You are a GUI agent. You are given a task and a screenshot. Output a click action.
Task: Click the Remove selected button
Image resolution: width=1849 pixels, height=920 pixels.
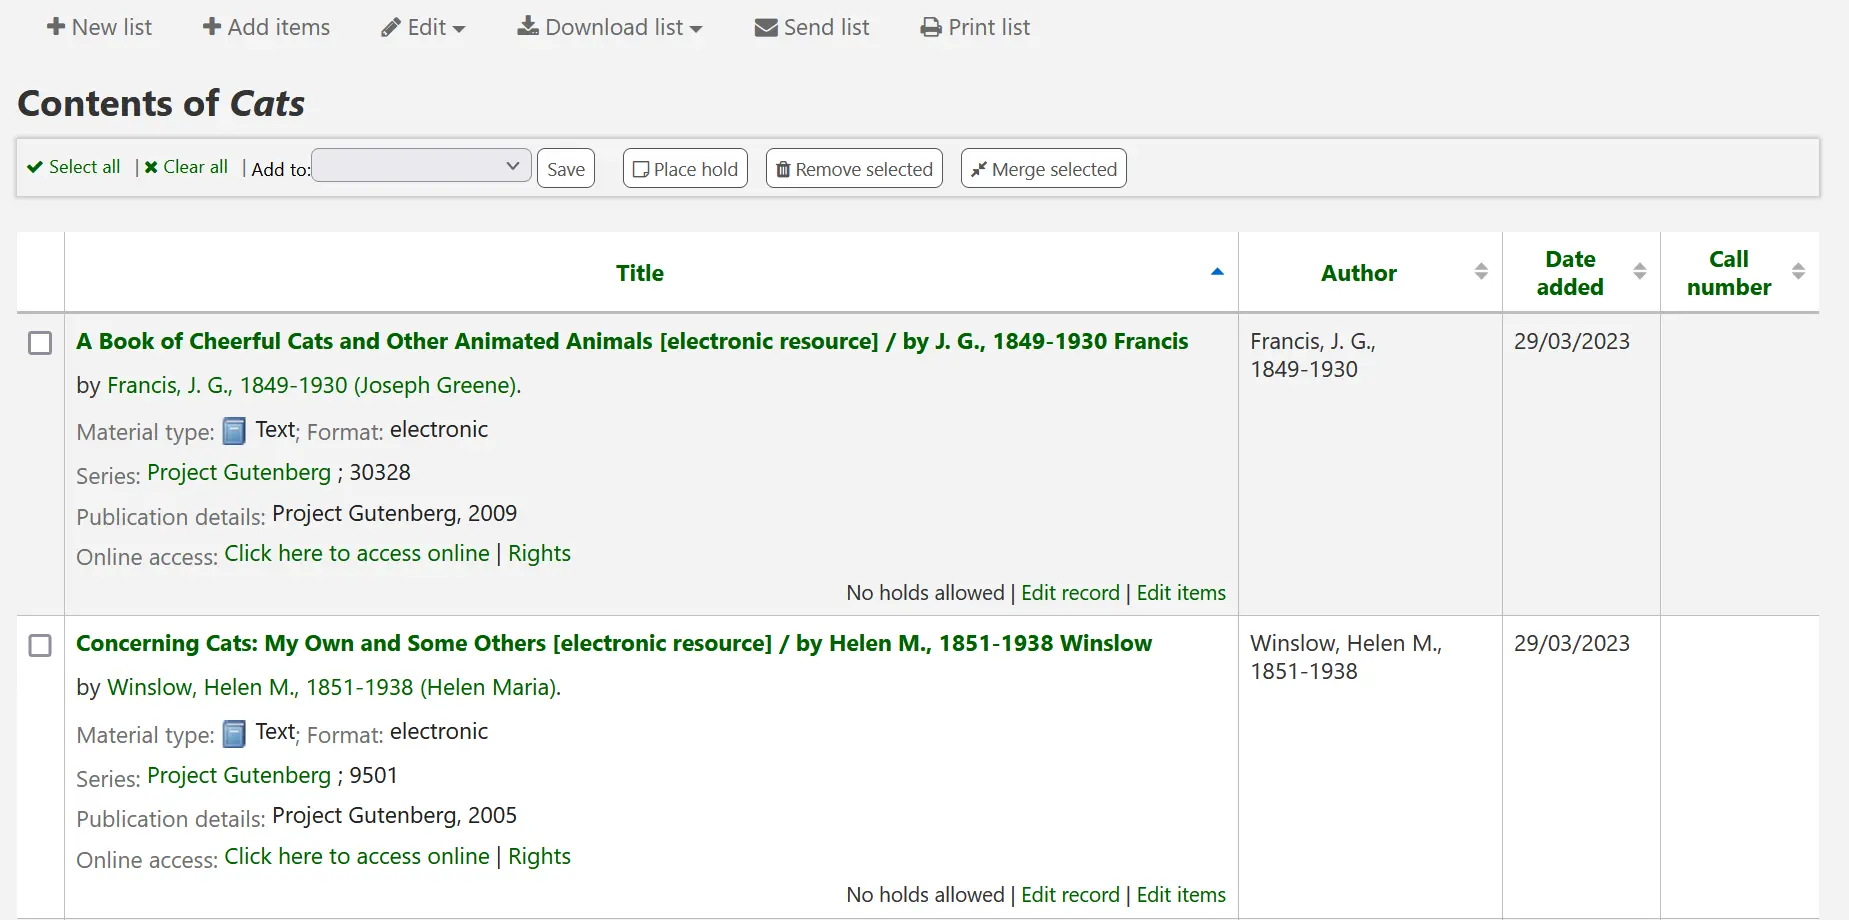854,169
